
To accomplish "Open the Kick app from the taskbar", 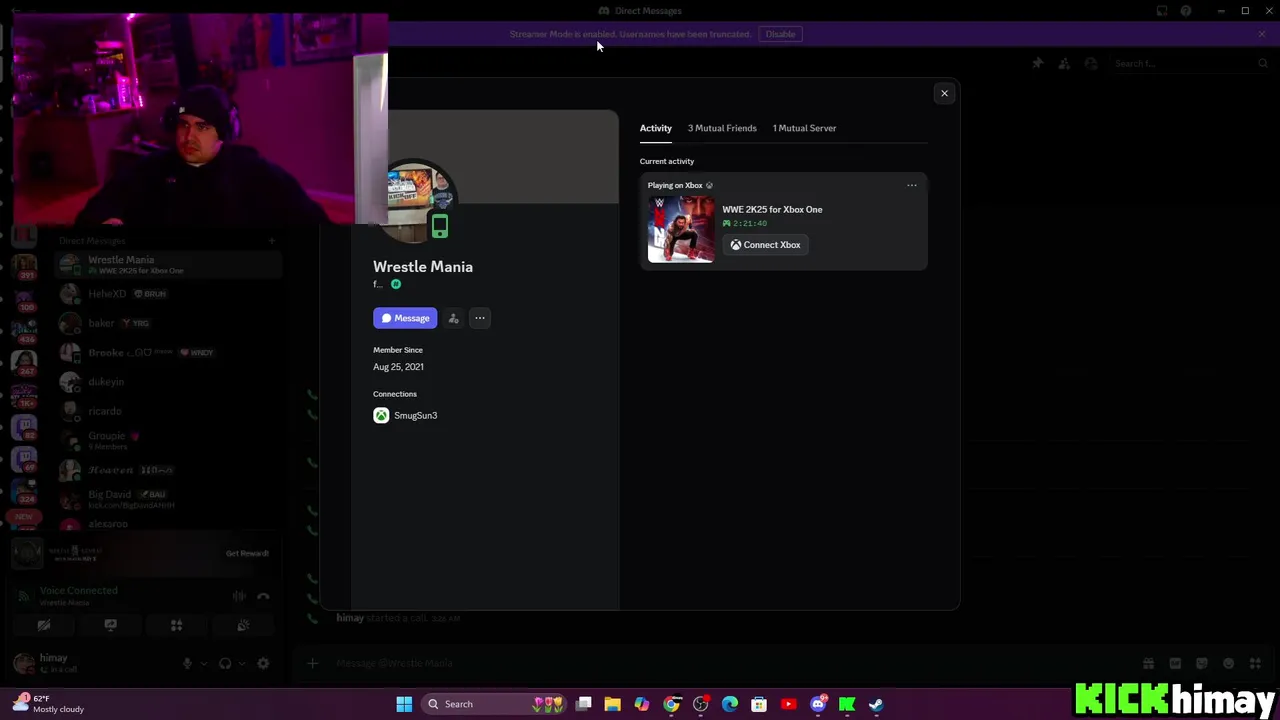I will (847, 704).
